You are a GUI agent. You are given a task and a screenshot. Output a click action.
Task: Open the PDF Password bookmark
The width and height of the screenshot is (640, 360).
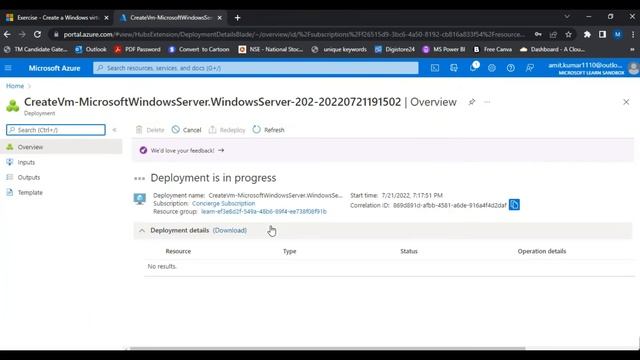[137, 49]
